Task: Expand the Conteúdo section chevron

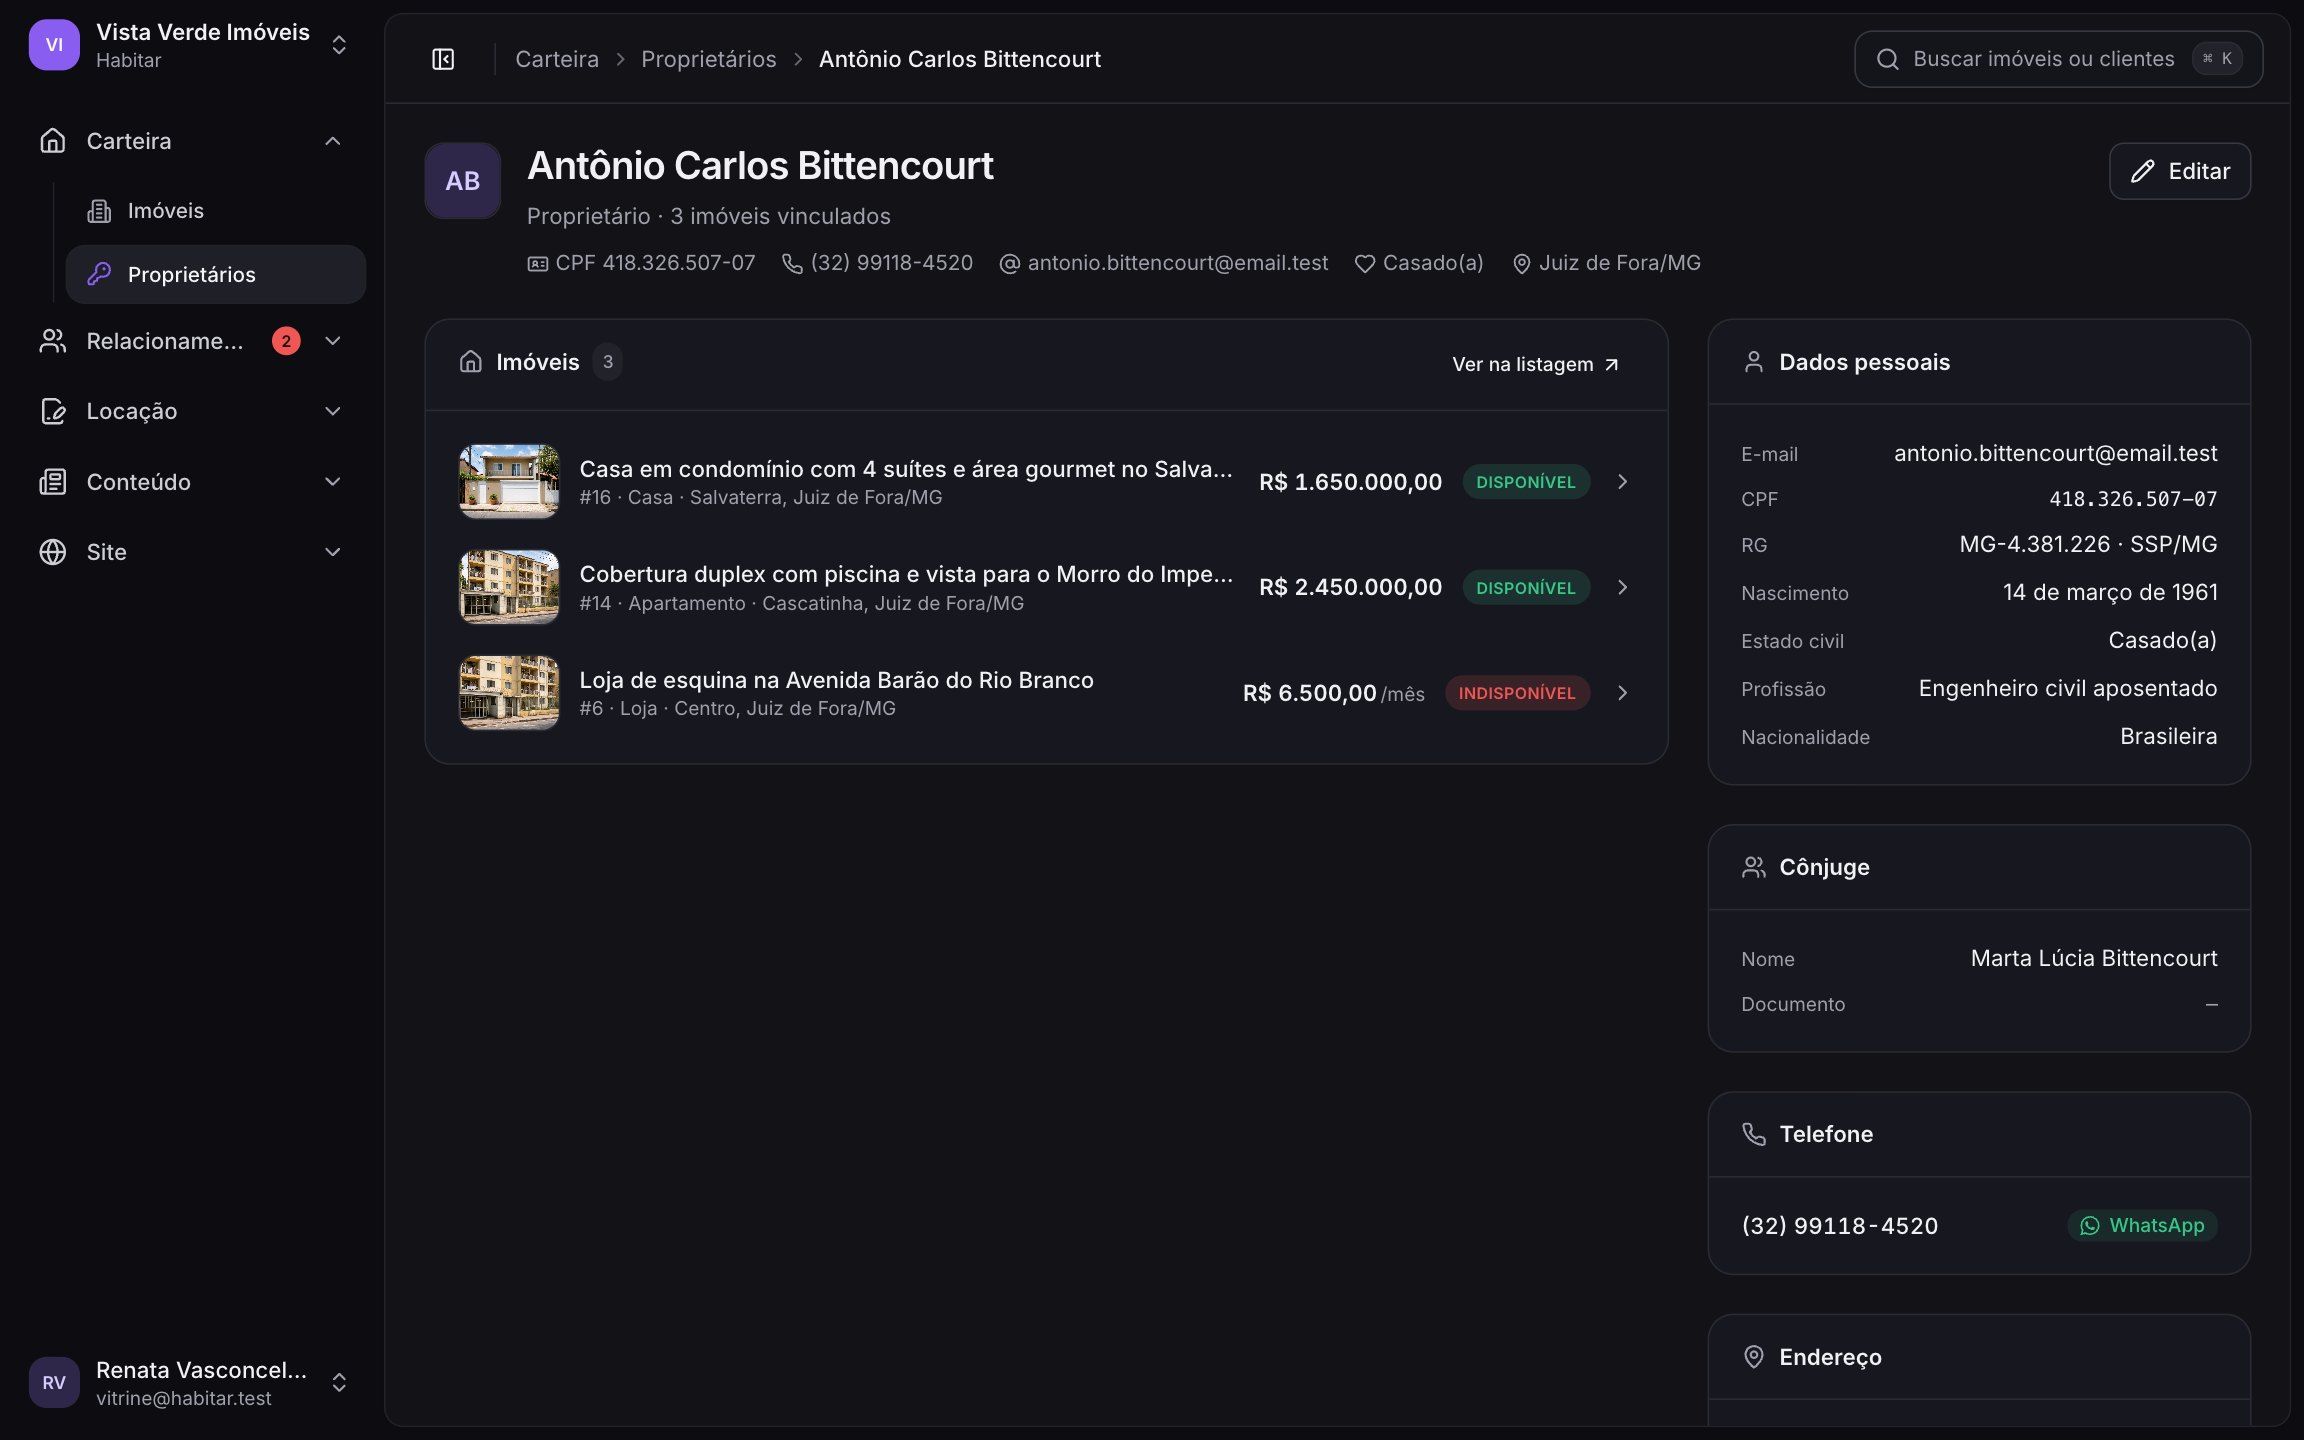Action: click(x=333, y=482)
